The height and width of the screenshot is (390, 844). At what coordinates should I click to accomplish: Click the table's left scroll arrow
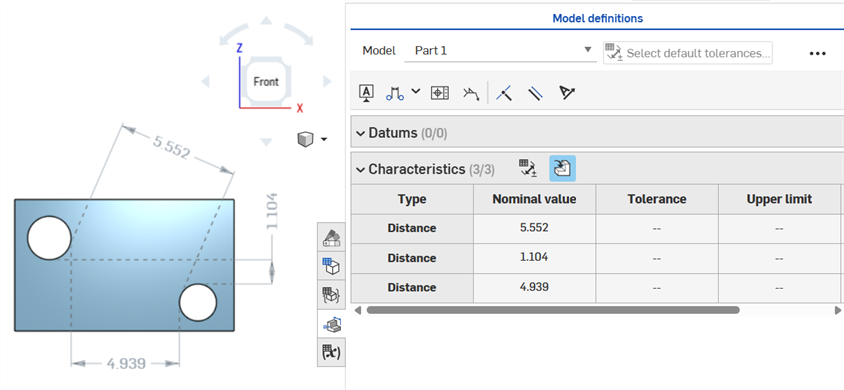357,310
